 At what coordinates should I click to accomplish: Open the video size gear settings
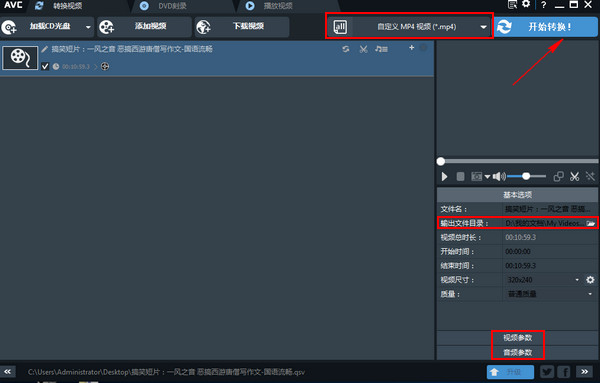[590, 280]
